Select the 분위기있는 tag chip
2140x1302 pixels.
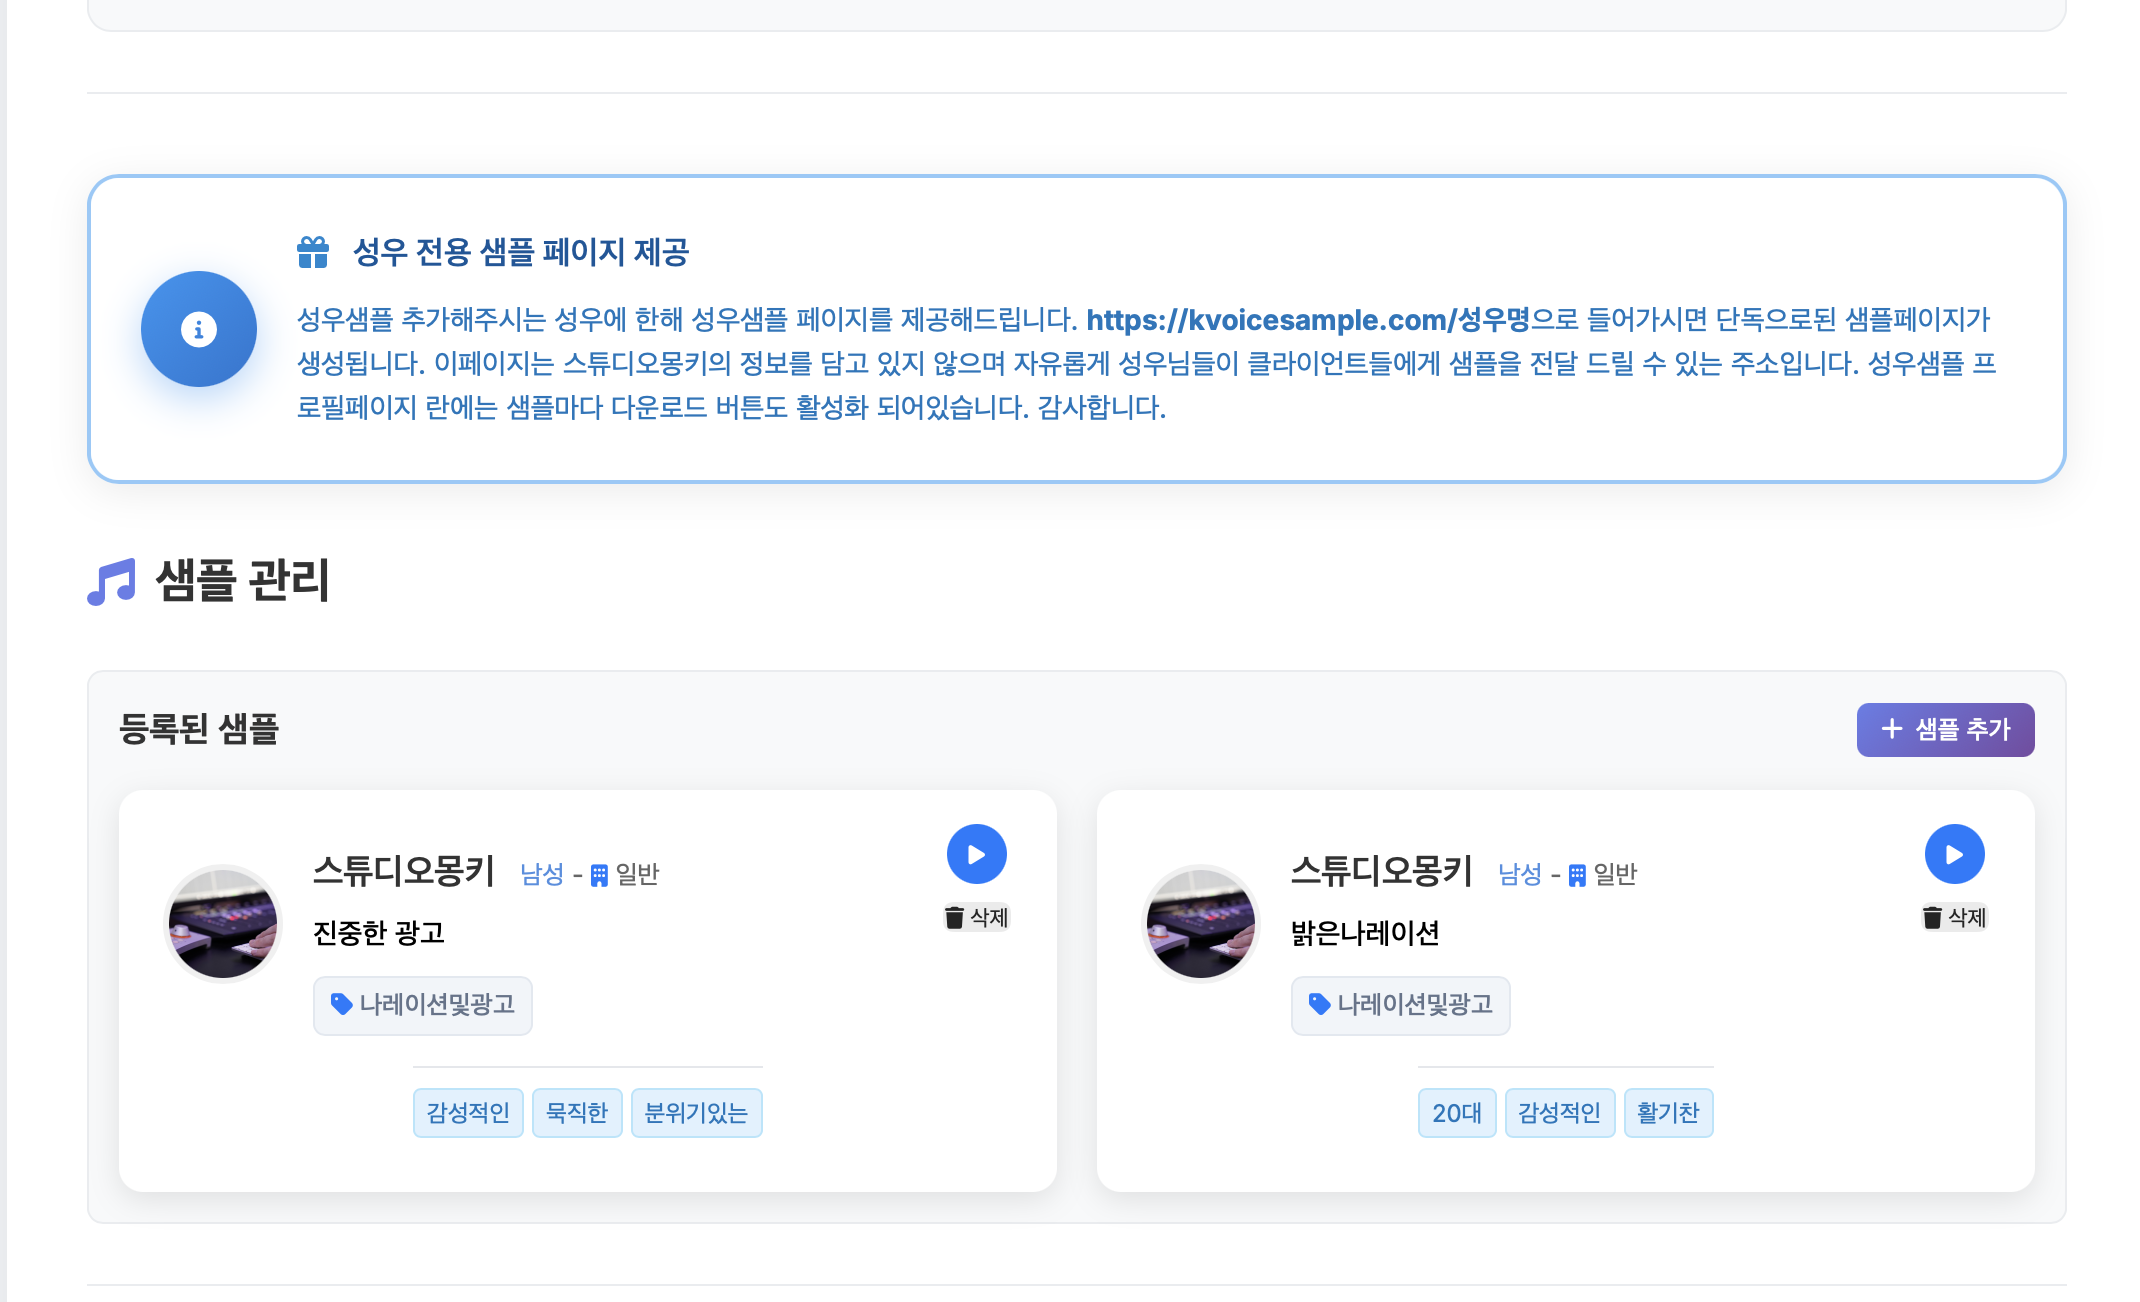[696, 1112]
